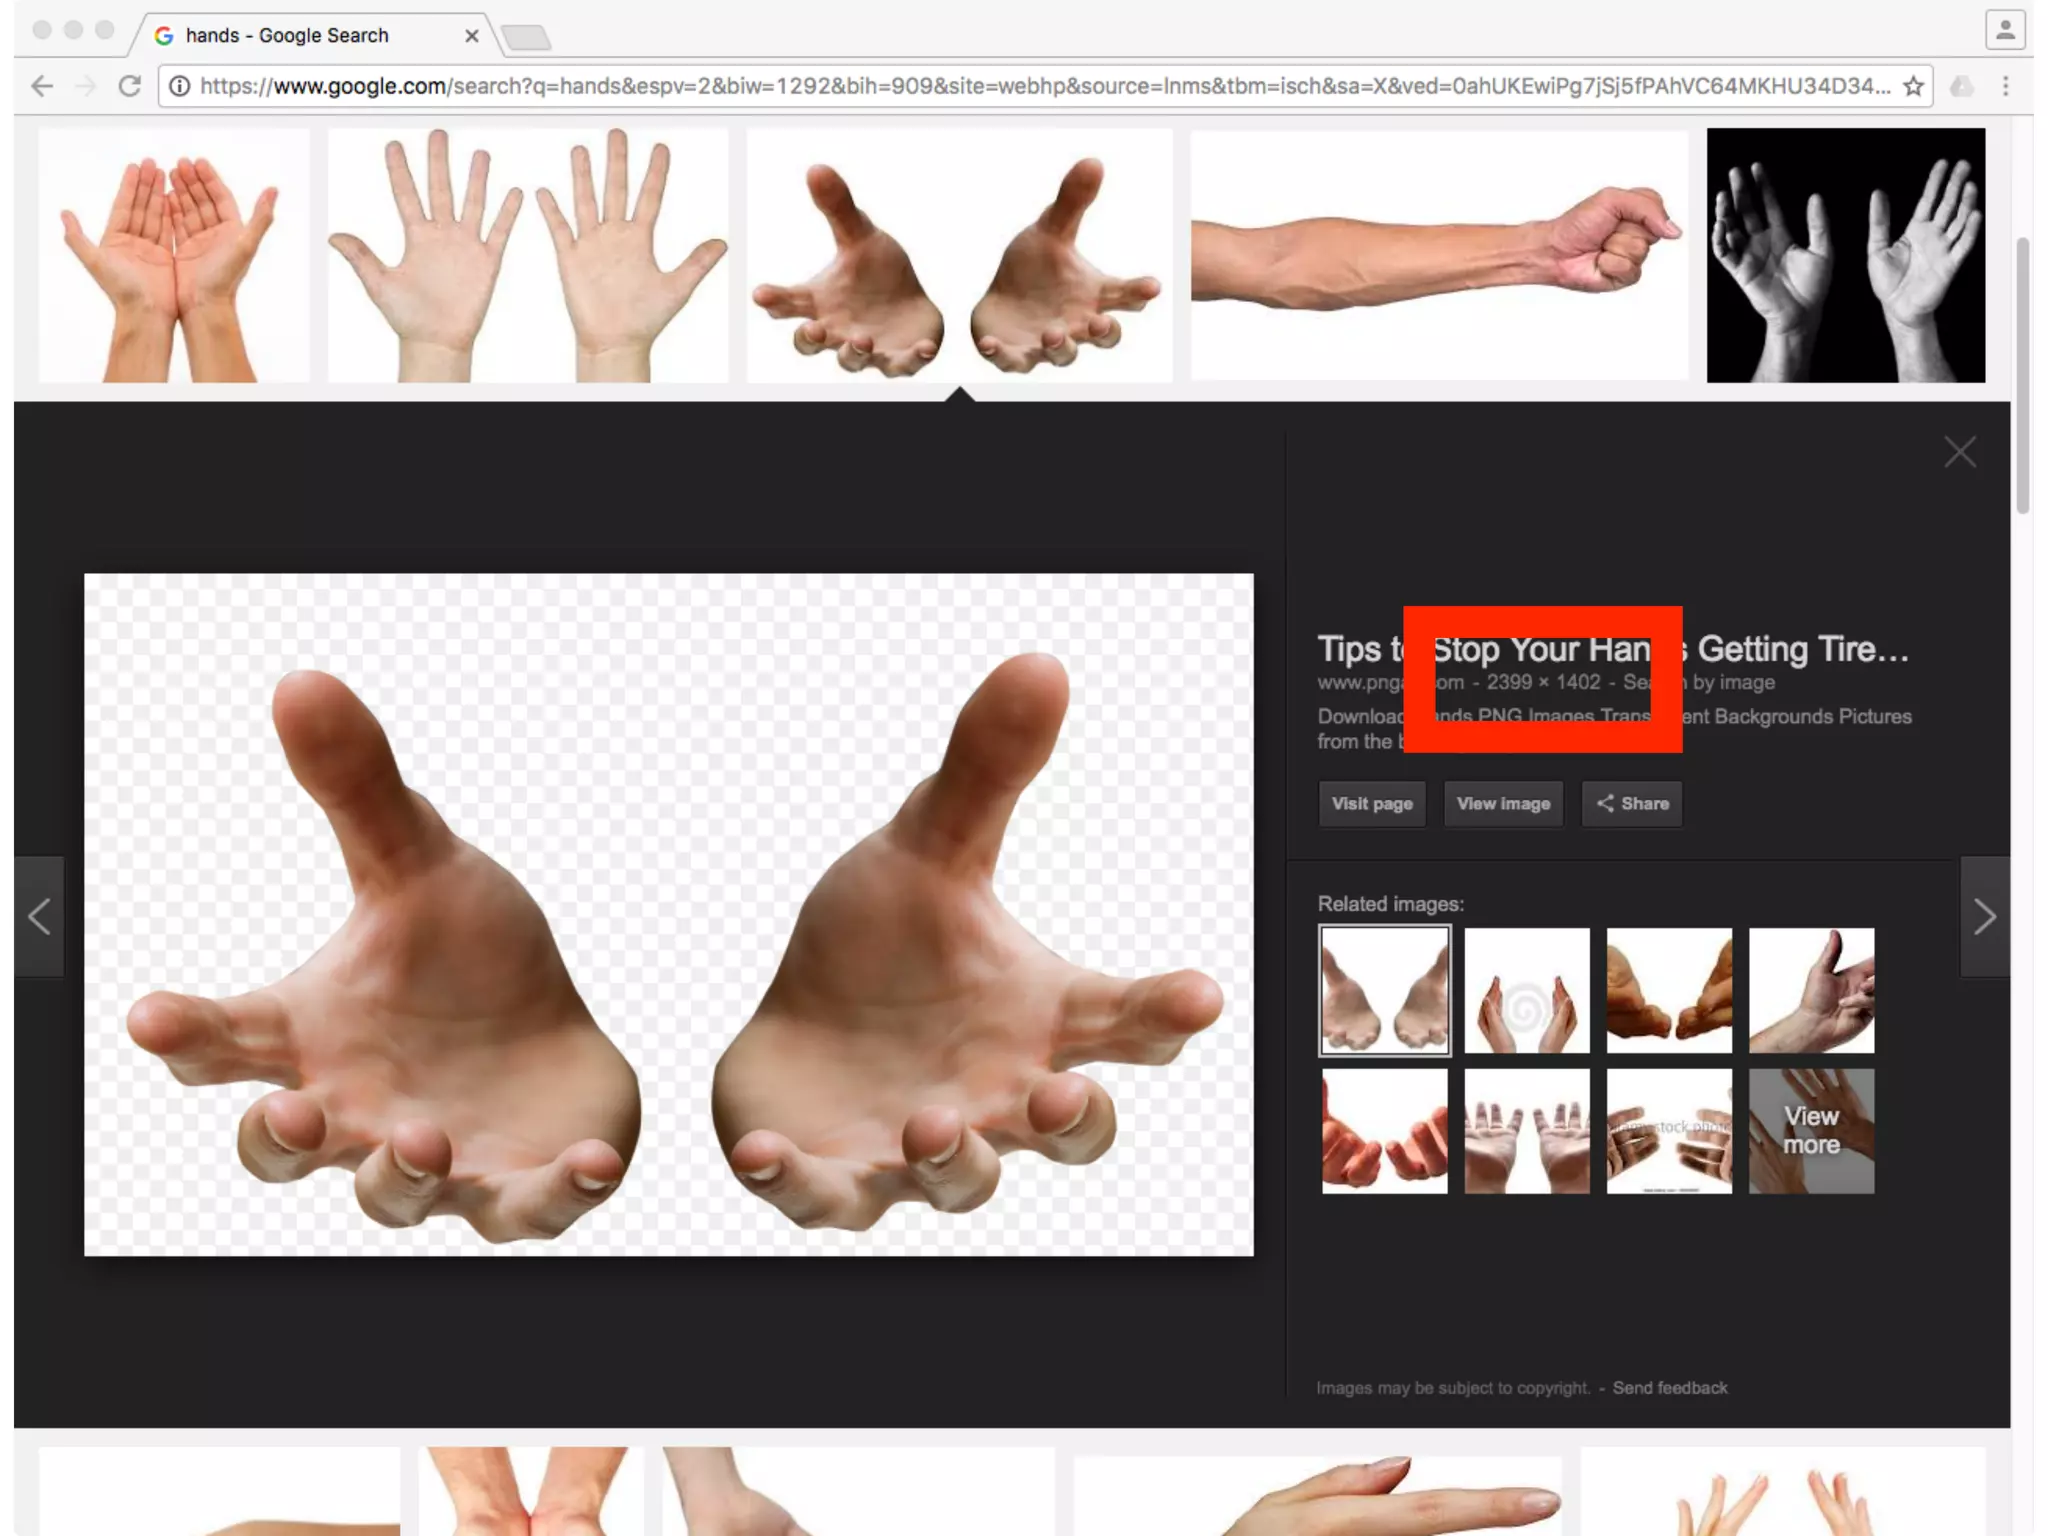The height and width of the screenshot is (1536, 2048).
Task: Click the page vertical scrollbar
Action: 2022,375
